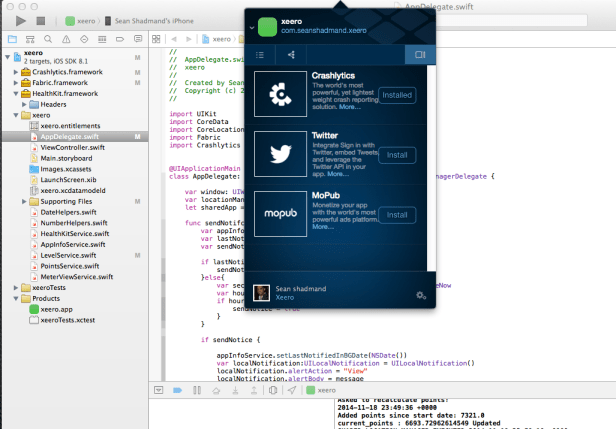Select Main.storyboard file
This screenshot has width=616, height=429.
[66, 158]
